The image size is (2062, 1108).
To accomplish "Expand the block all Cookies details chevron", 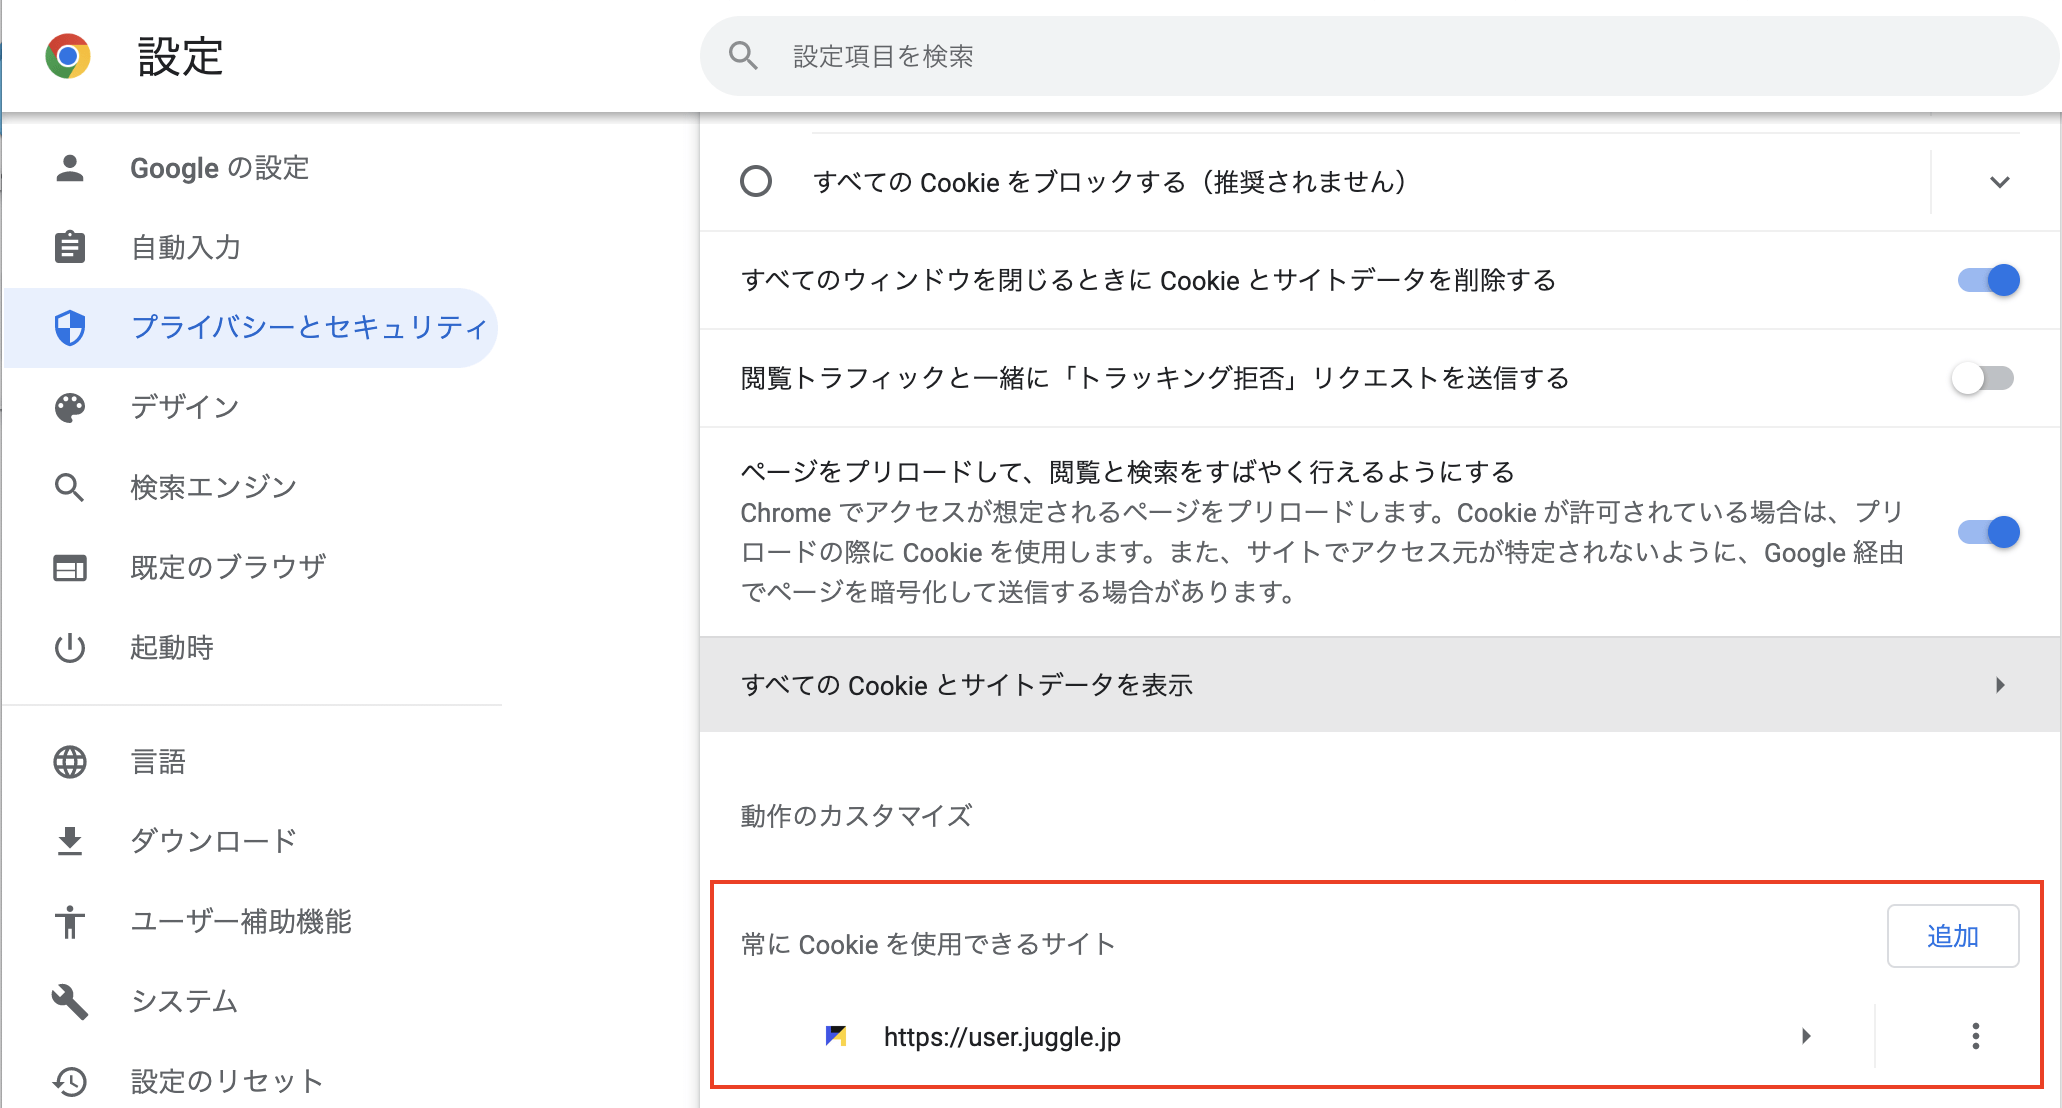I will pos(1999,182).
